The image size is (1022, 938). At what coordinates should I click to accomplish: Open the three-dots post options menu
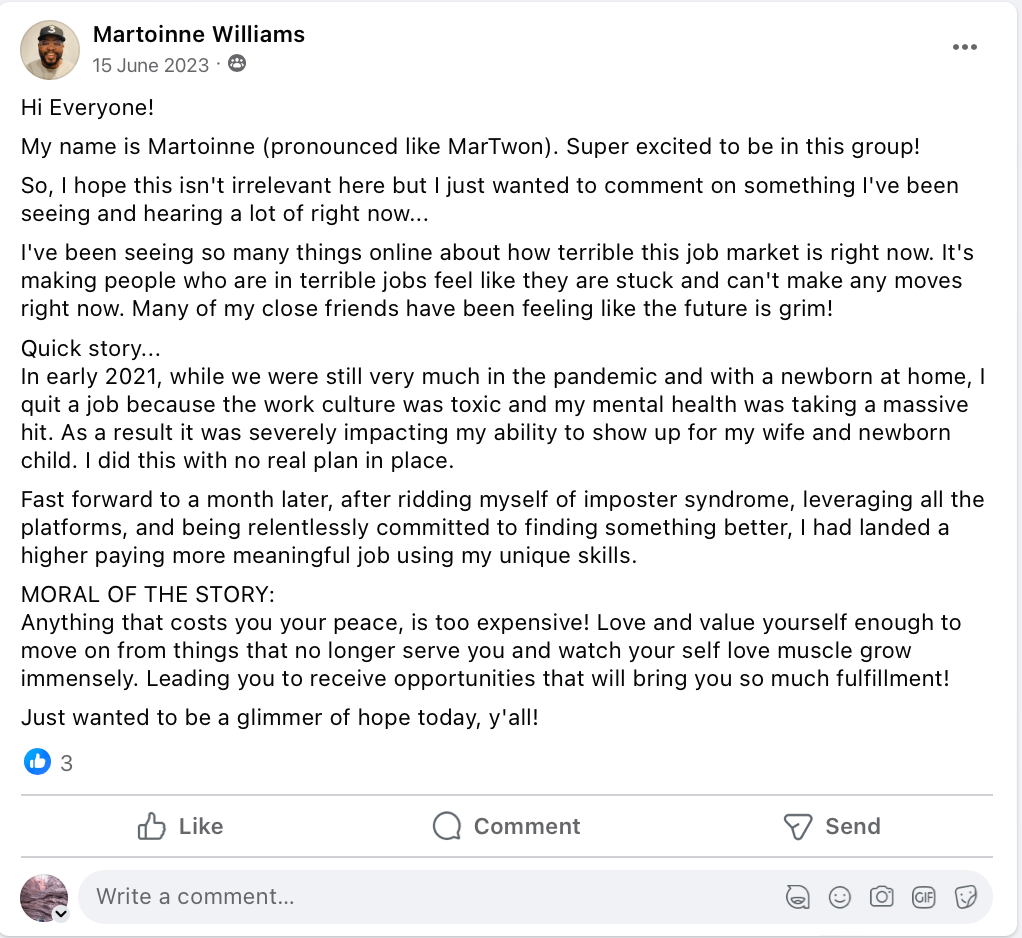pos(964,48)
